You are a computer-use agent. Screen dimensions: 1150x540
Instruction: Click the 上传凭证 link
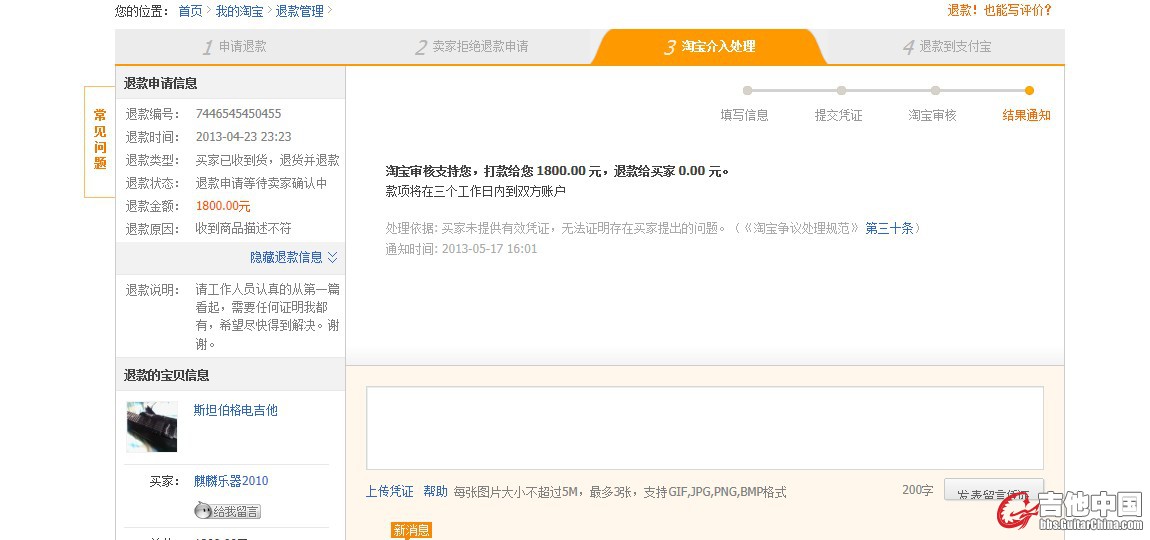click(x=389, y=492)
